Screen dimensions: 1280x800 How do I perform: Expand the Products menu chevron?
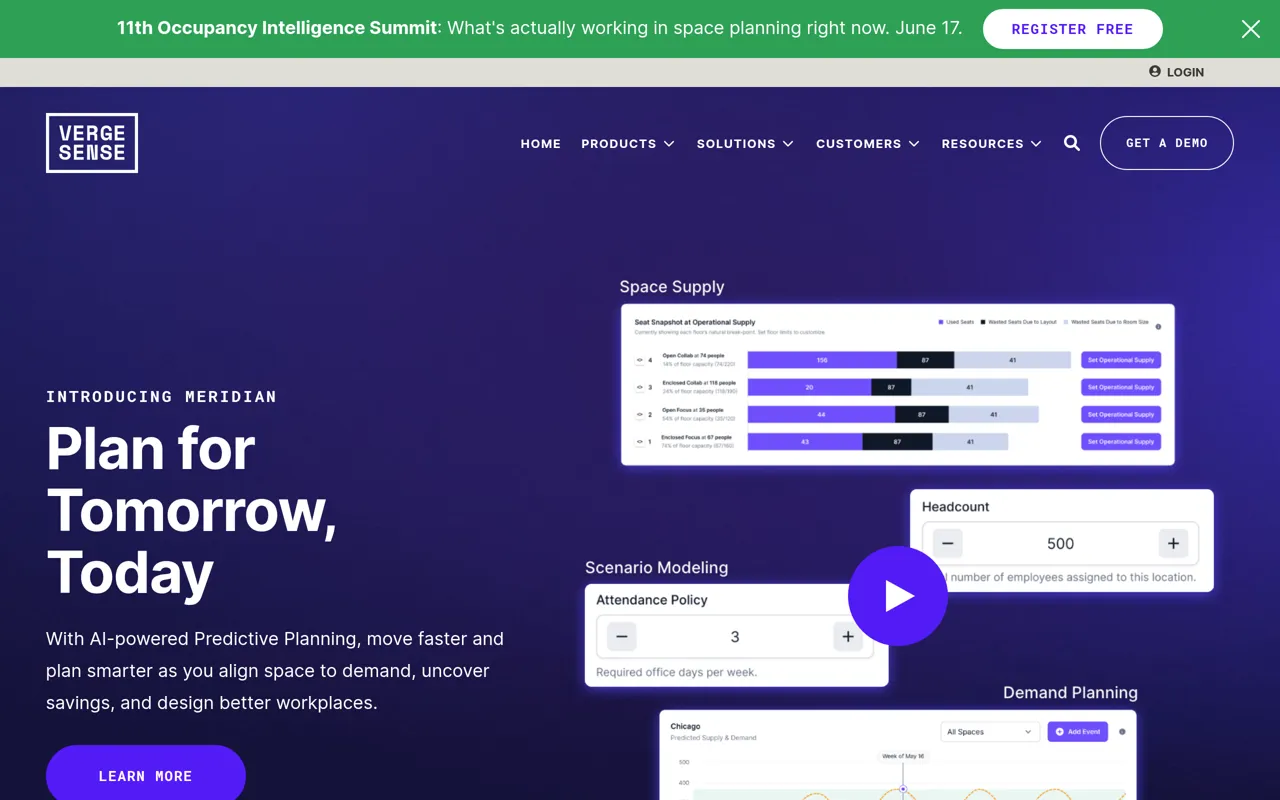coord(669,144)
